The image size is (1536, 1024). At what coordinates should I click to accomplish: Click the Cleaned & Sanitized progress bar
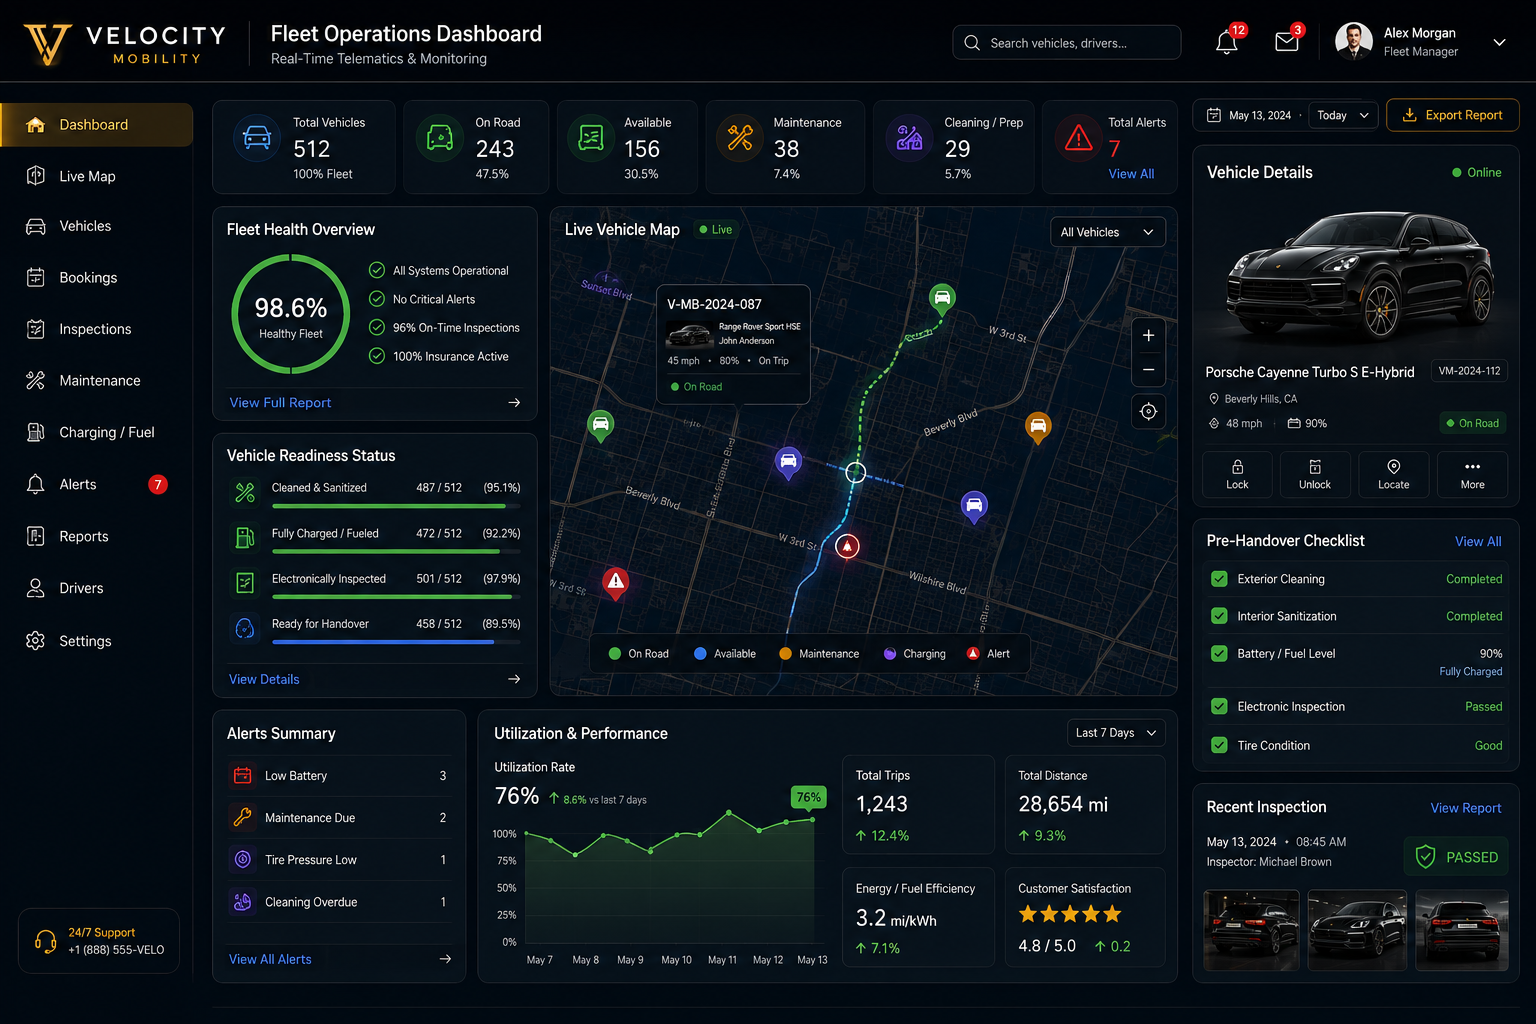[396, 506]
